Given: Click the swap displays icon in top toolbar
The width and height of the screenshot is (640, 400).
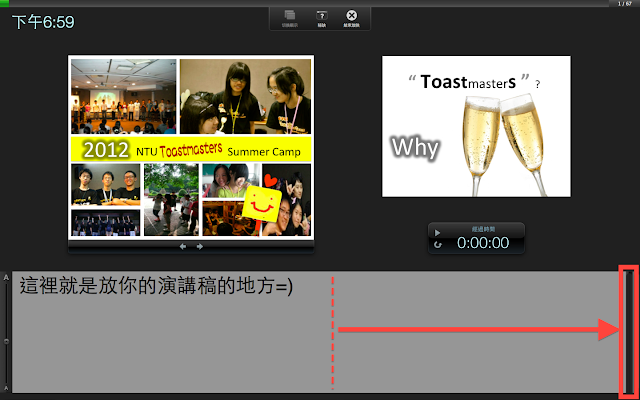Looking at the screenshot, I should coord(290,16).
